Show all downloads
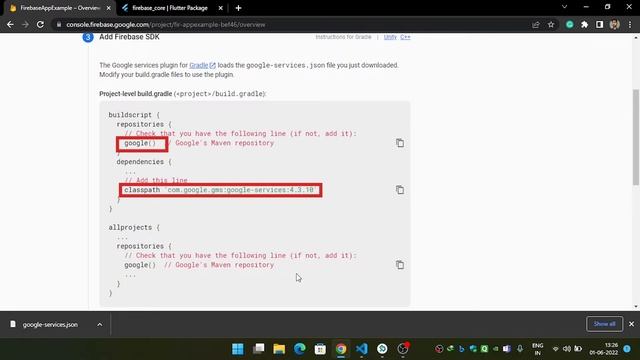The image size is (640, 360). [604, 324]
